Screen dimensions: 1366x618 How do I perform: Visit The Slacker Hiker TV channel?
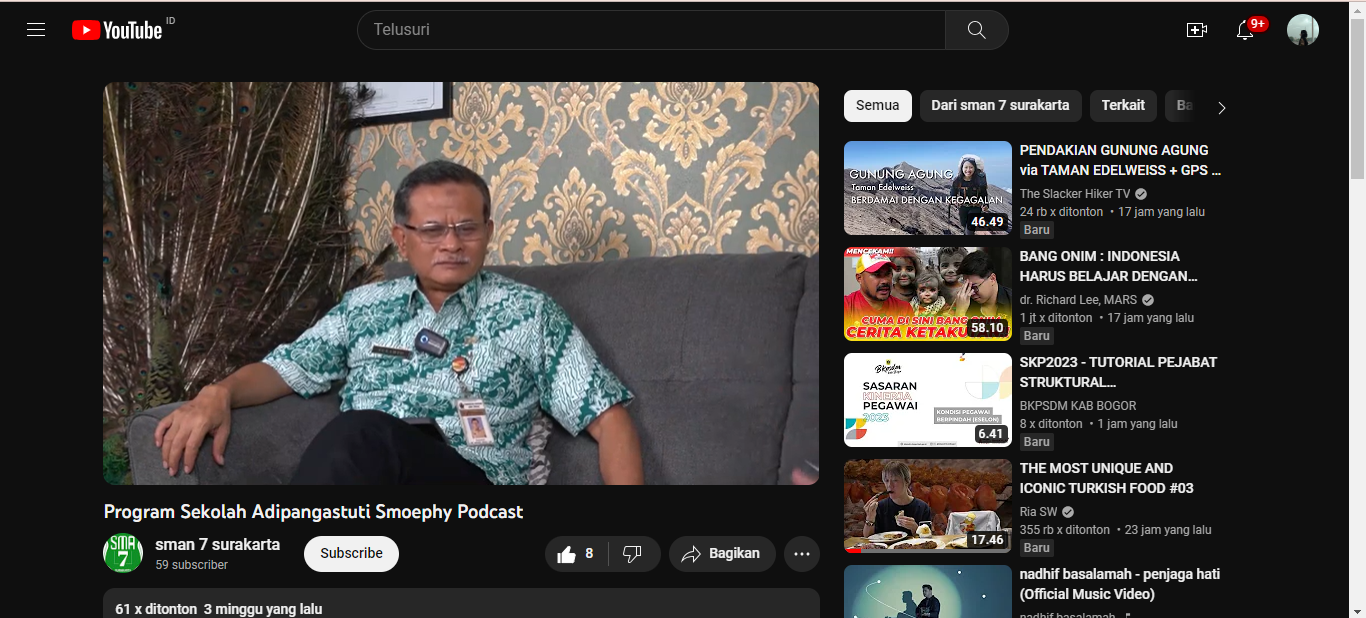[1075, 194]
